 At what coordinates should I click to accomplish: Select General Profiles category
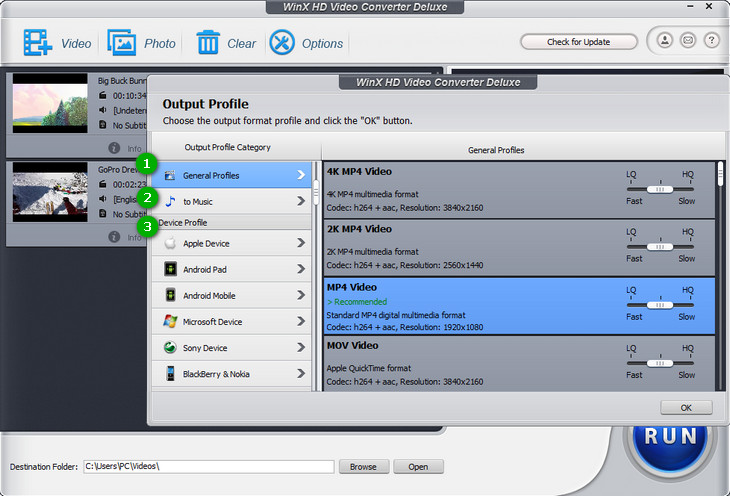click(231, 175)
